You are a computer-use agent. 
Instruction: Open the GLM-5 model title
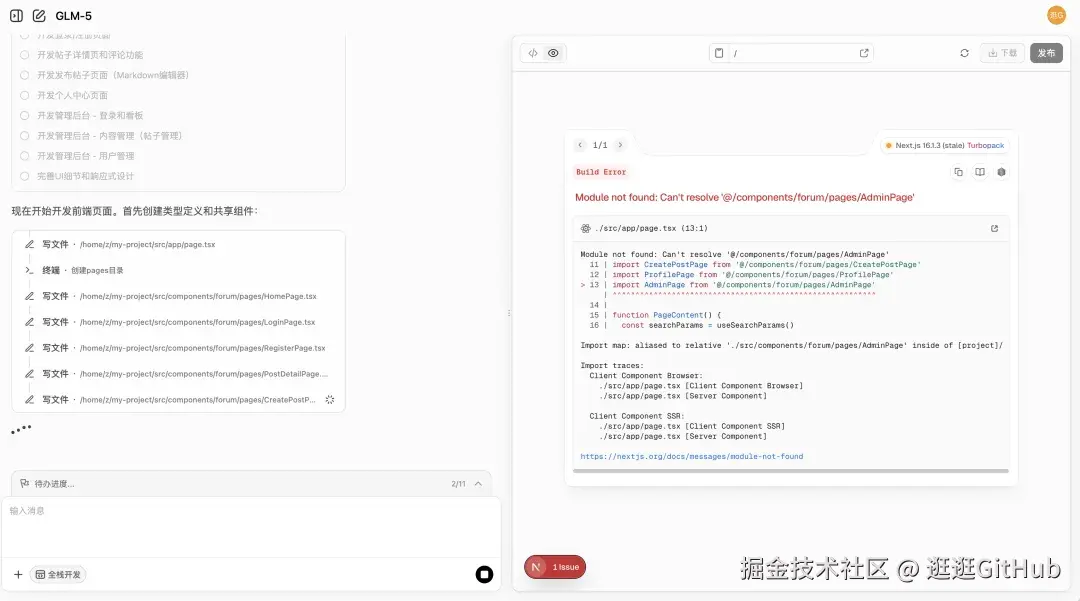pos(74,16)
